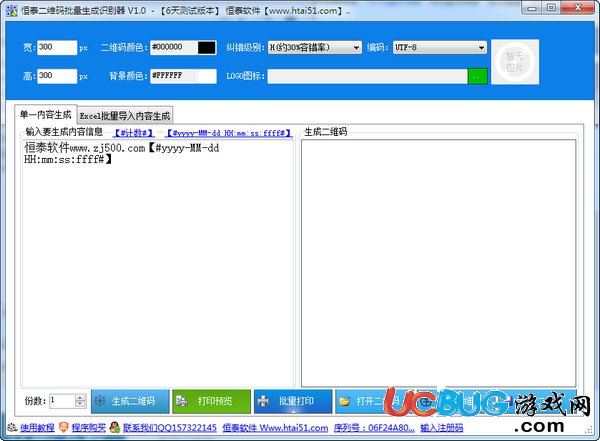Screen dimensions: 600x441
Task: Open the error correction level dropdown
Action: click(x=315, y=47)
